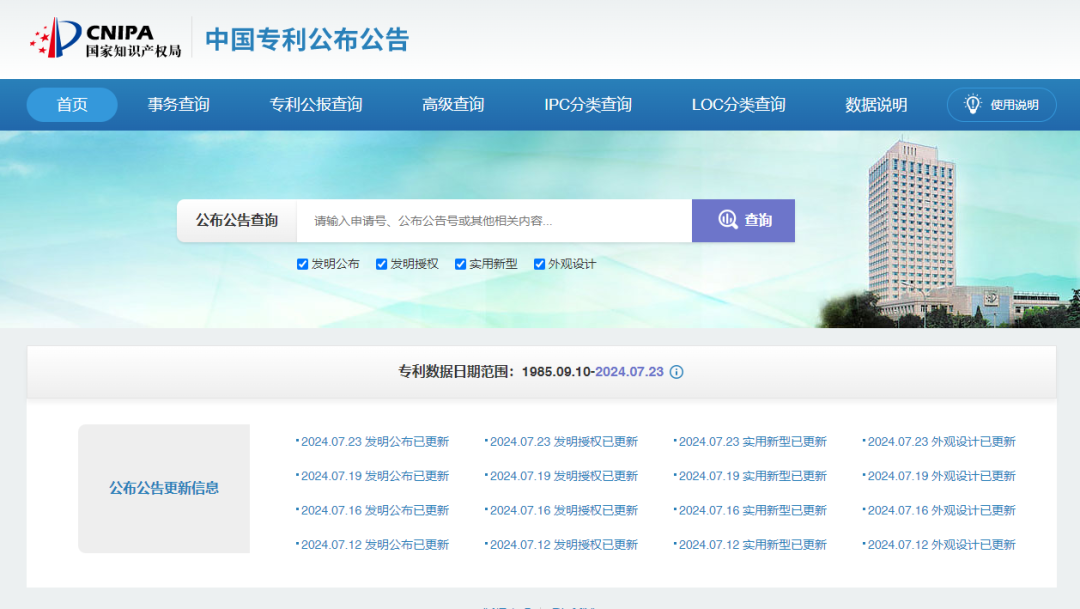The width and height of the screenshot is (1080, 609).
Task: Click the patent search input field
Action: point(494,220)
